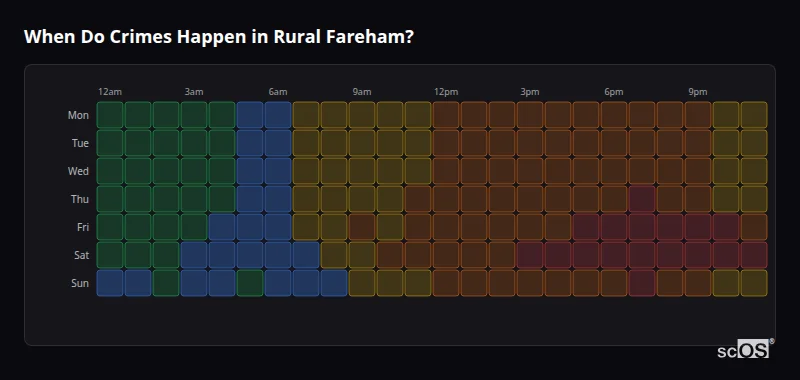Select the green Sunday 5am heatmap cell
This screenshot has height=380, width=800.
250,283
